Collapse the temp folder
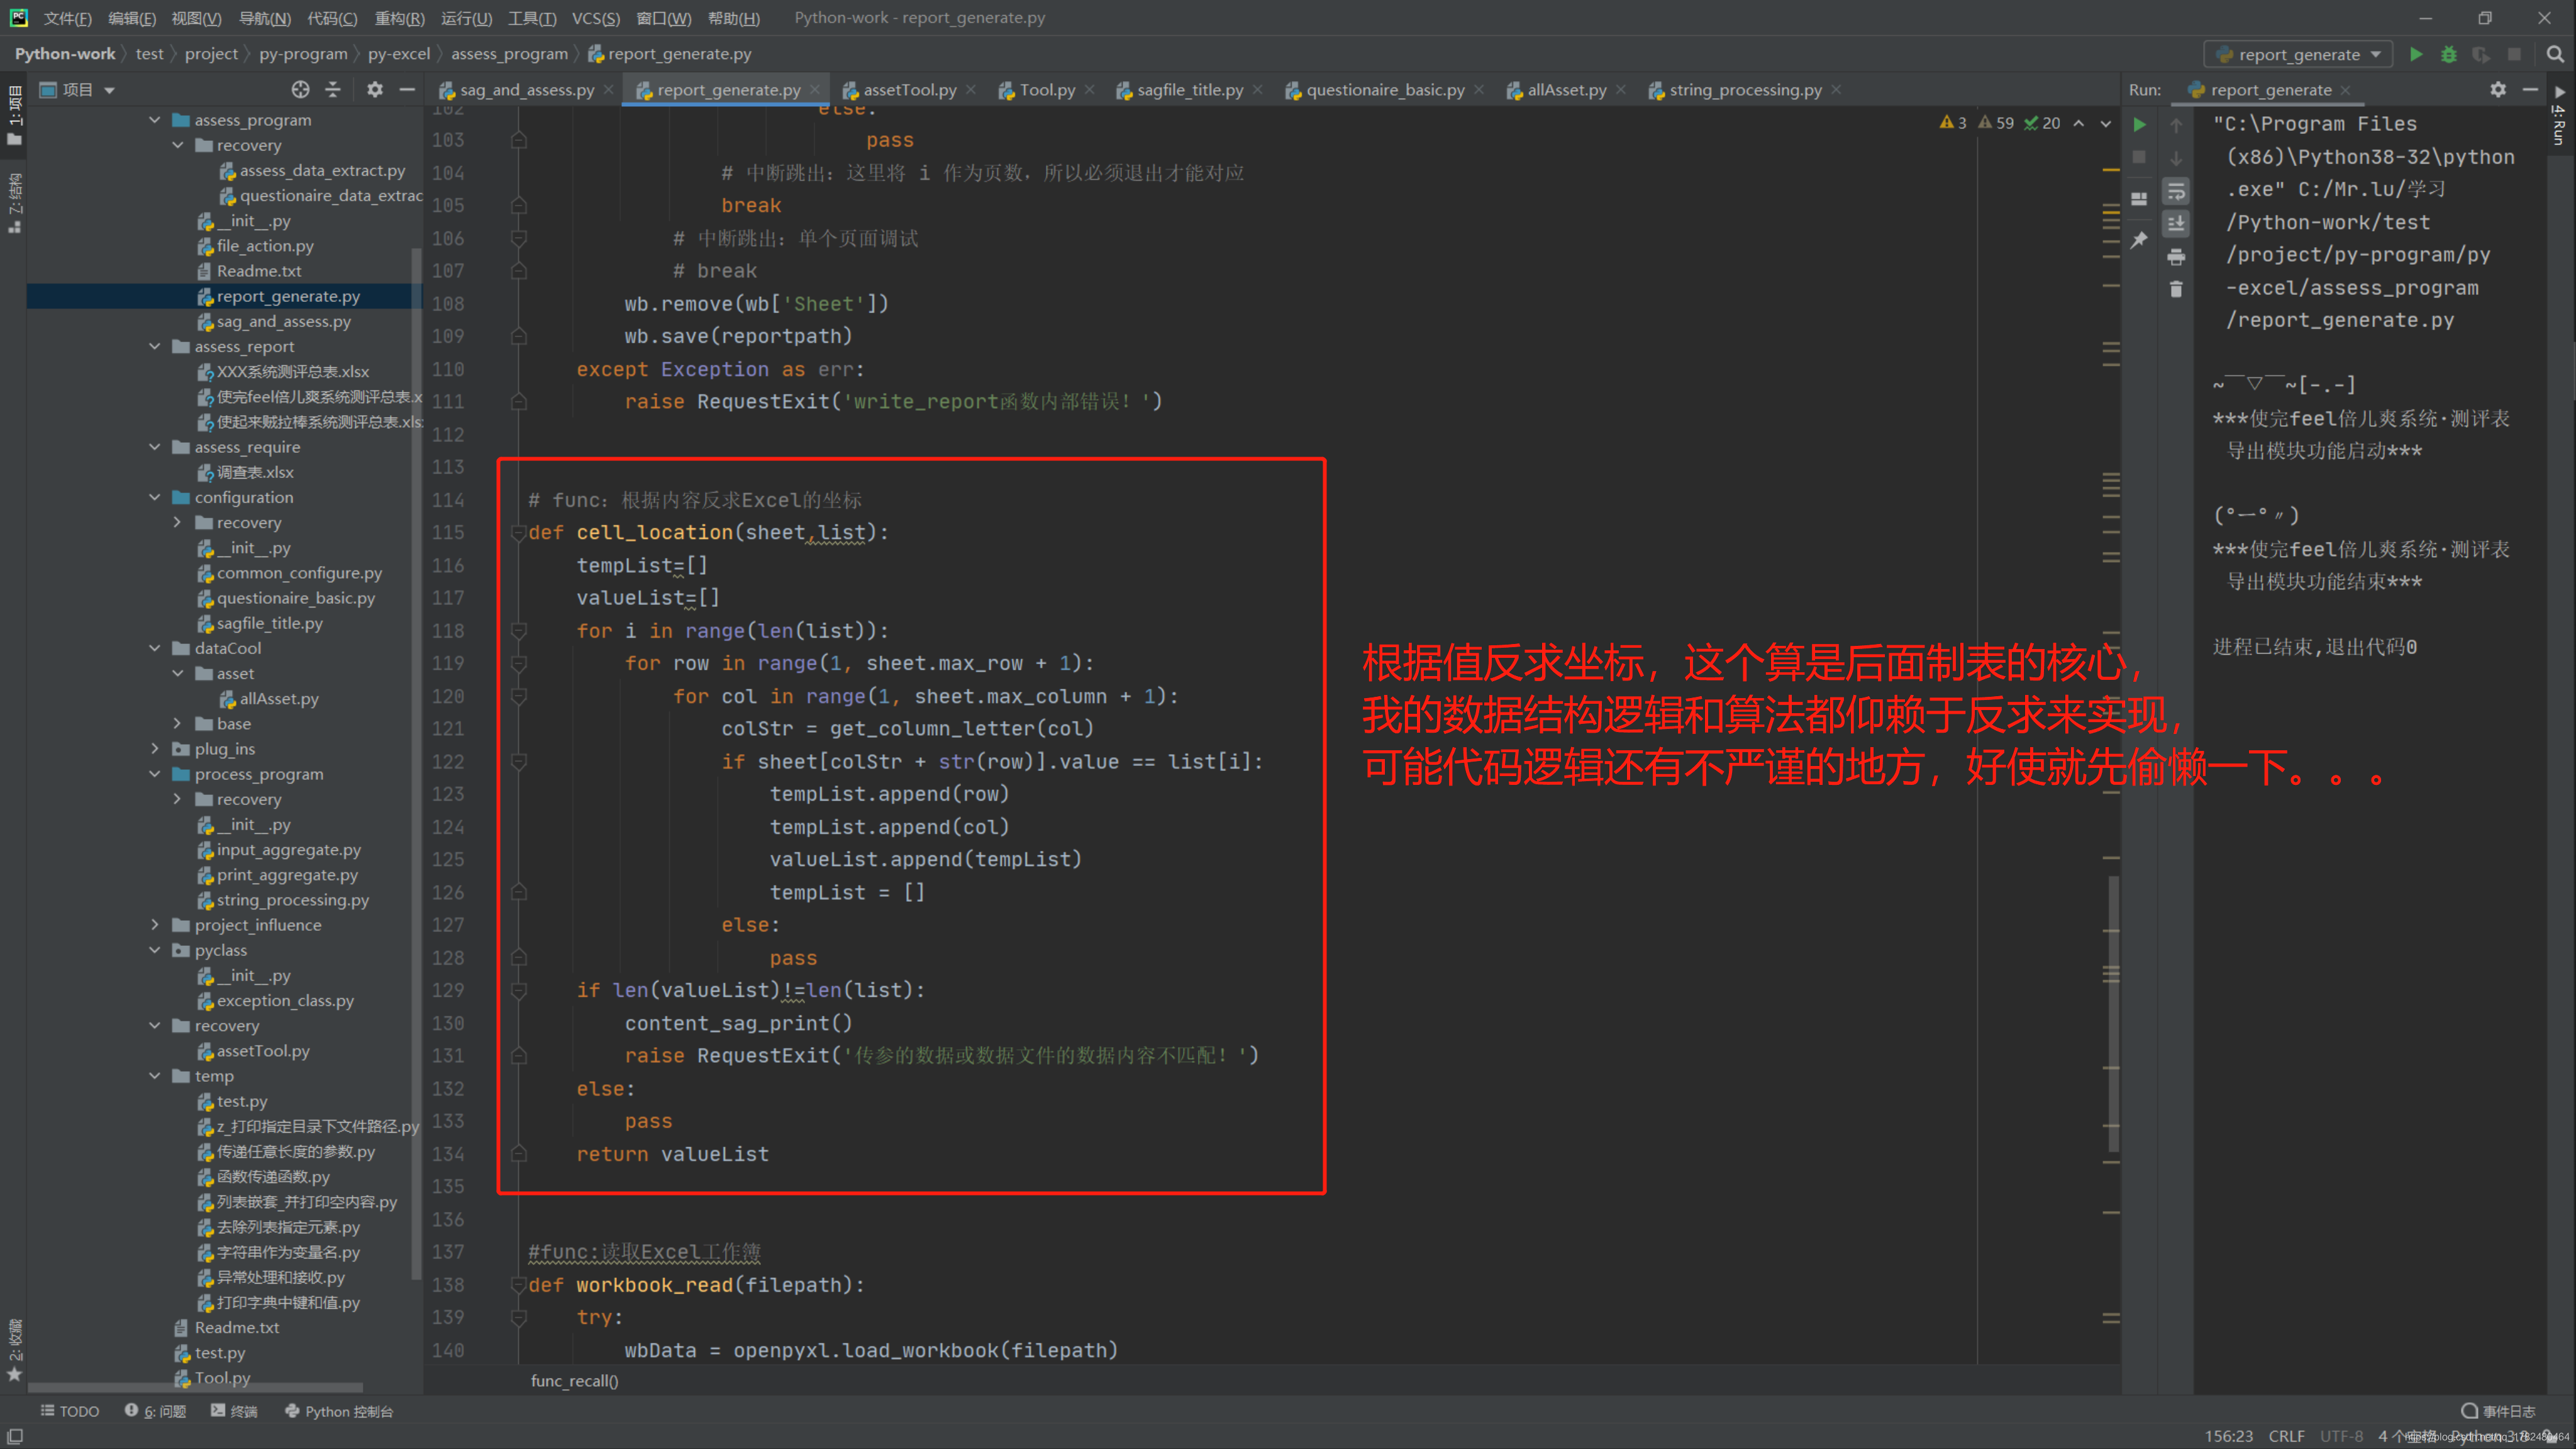 point(155,1076)
